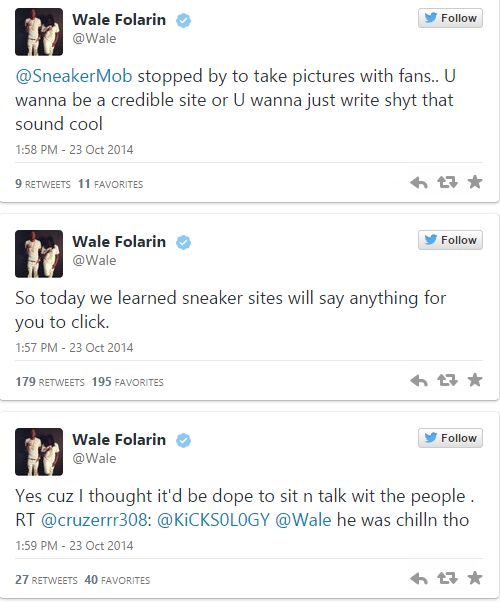The width and height of the screenshot is (500, 603).
Task: Follow Wale from the first tweet
Action: pyautogui.click(x=450, y=18)
